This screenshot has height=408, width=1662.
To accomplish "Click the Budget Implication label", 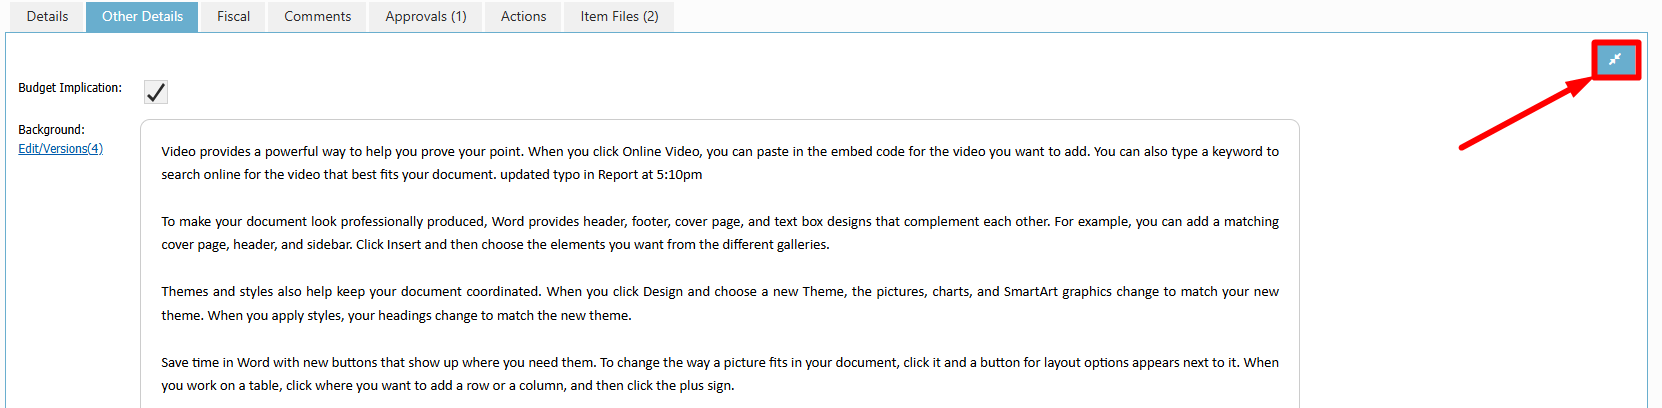I will click(x=70, y=88).
